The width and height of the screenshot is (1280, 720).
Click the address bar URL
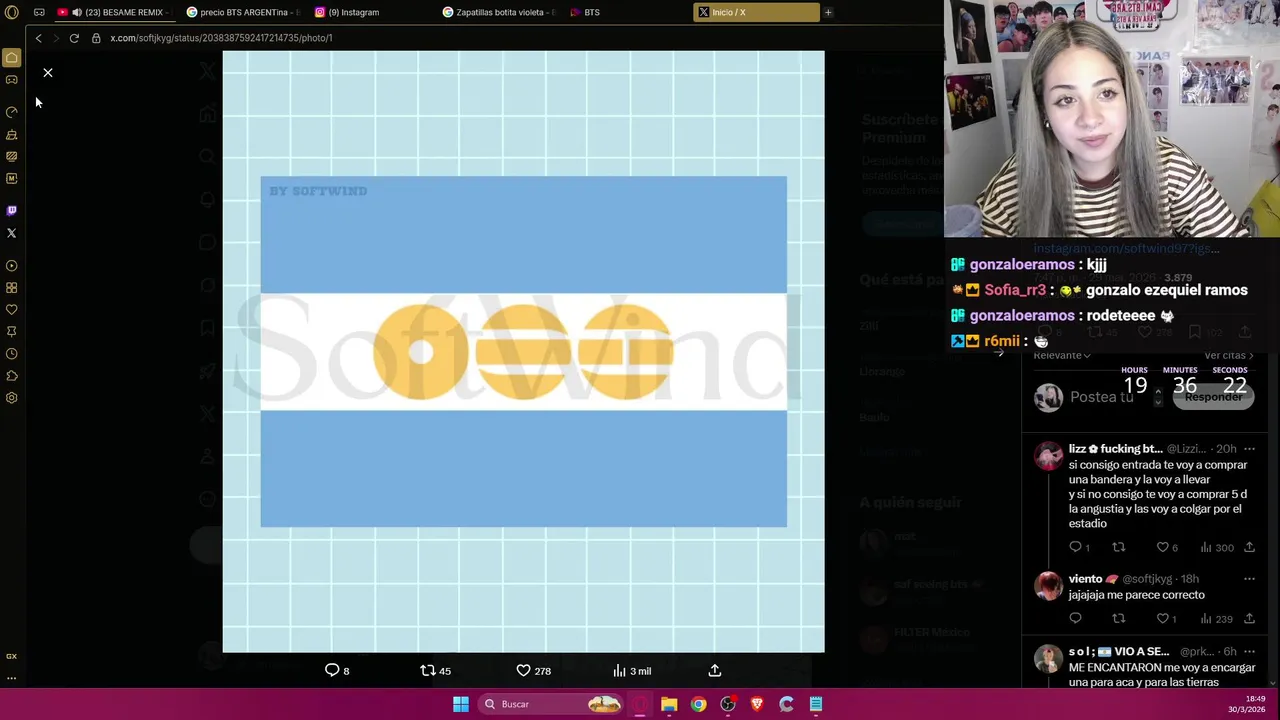click(221, 38)
